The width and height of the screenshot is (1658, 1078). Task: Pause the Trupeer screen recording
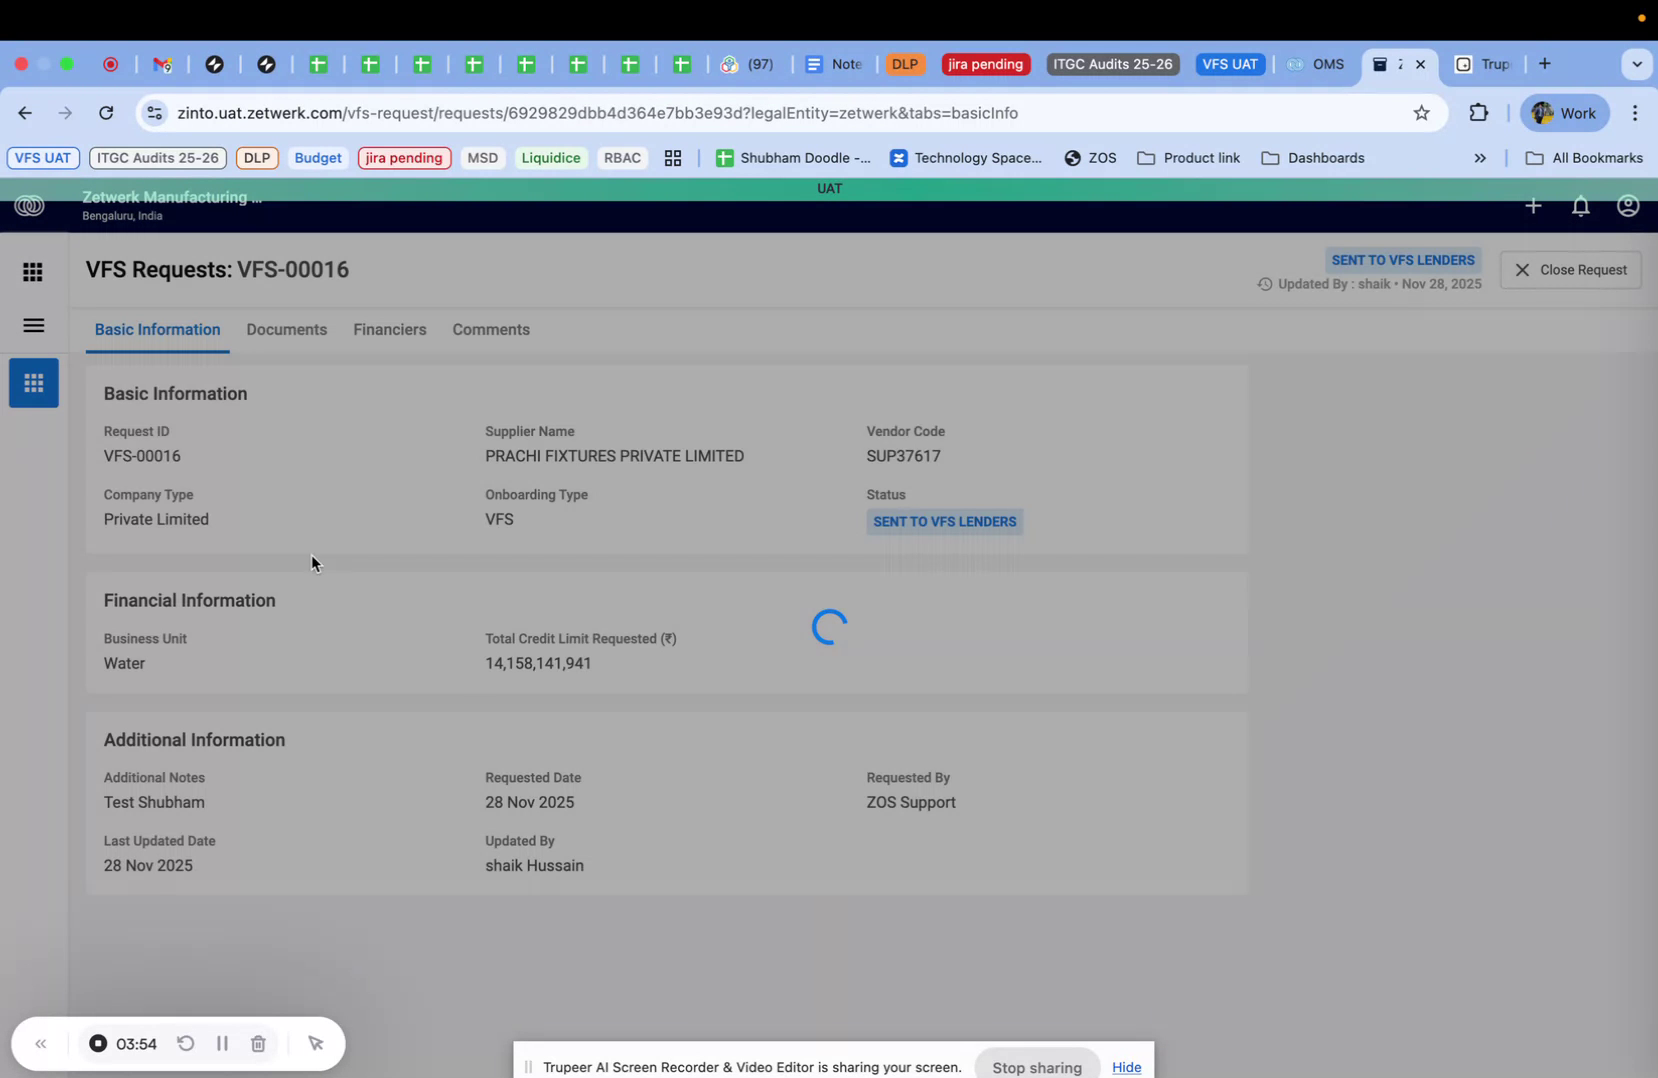(222, 1043)
